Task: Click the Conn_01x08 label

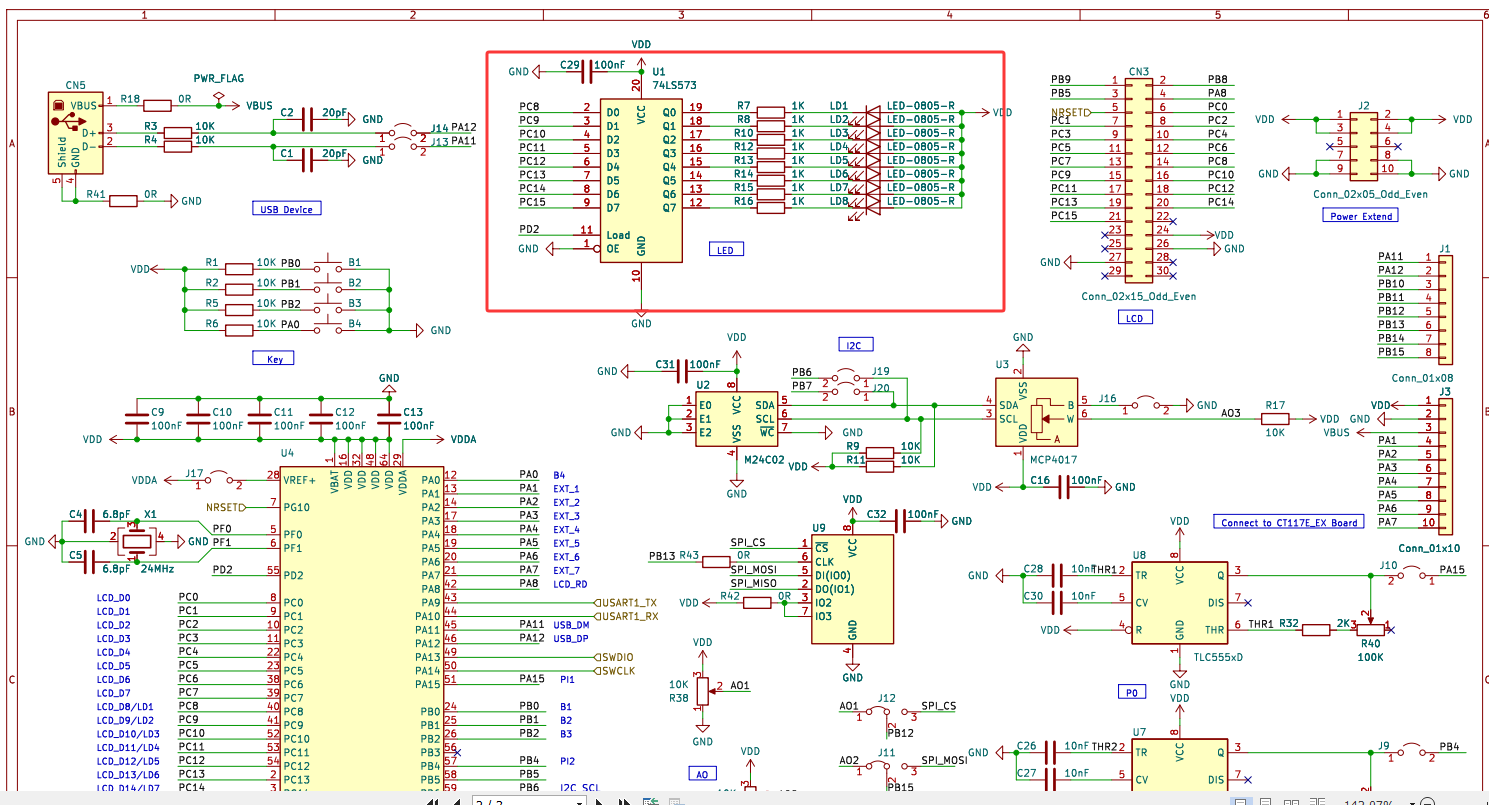Action: [x=1425, y=378]
